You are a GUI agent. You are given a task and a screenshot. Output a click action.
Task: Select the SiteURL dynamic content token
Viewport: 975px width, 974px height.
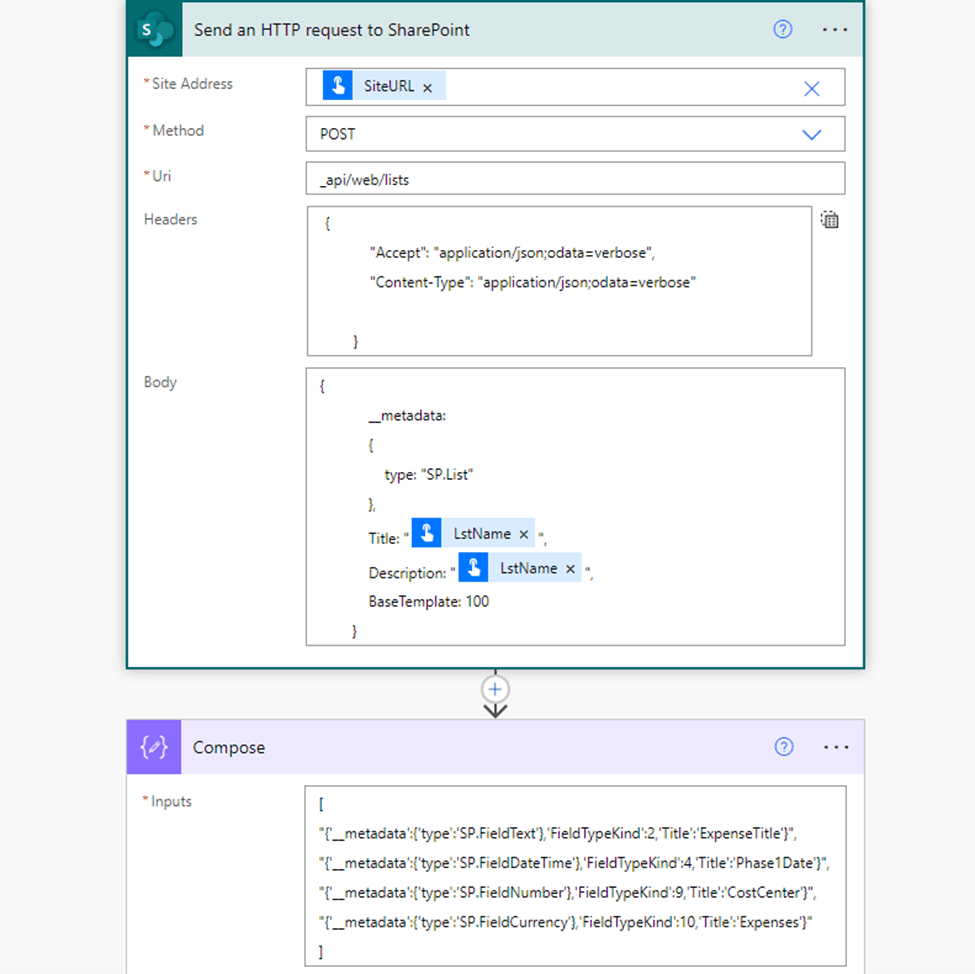[383, 86]
